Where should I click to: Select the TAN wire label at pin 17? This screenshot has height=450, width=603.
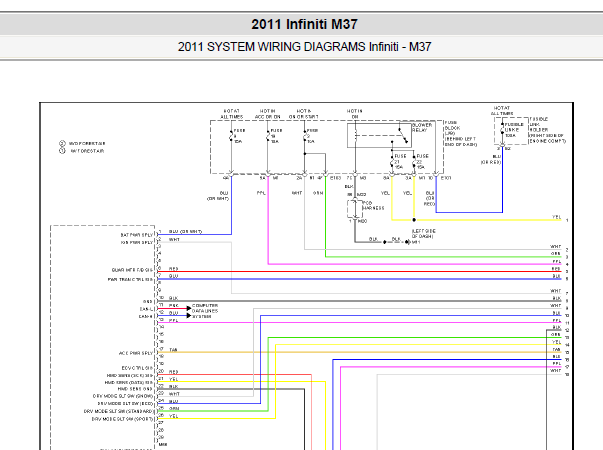click(173, 350)
